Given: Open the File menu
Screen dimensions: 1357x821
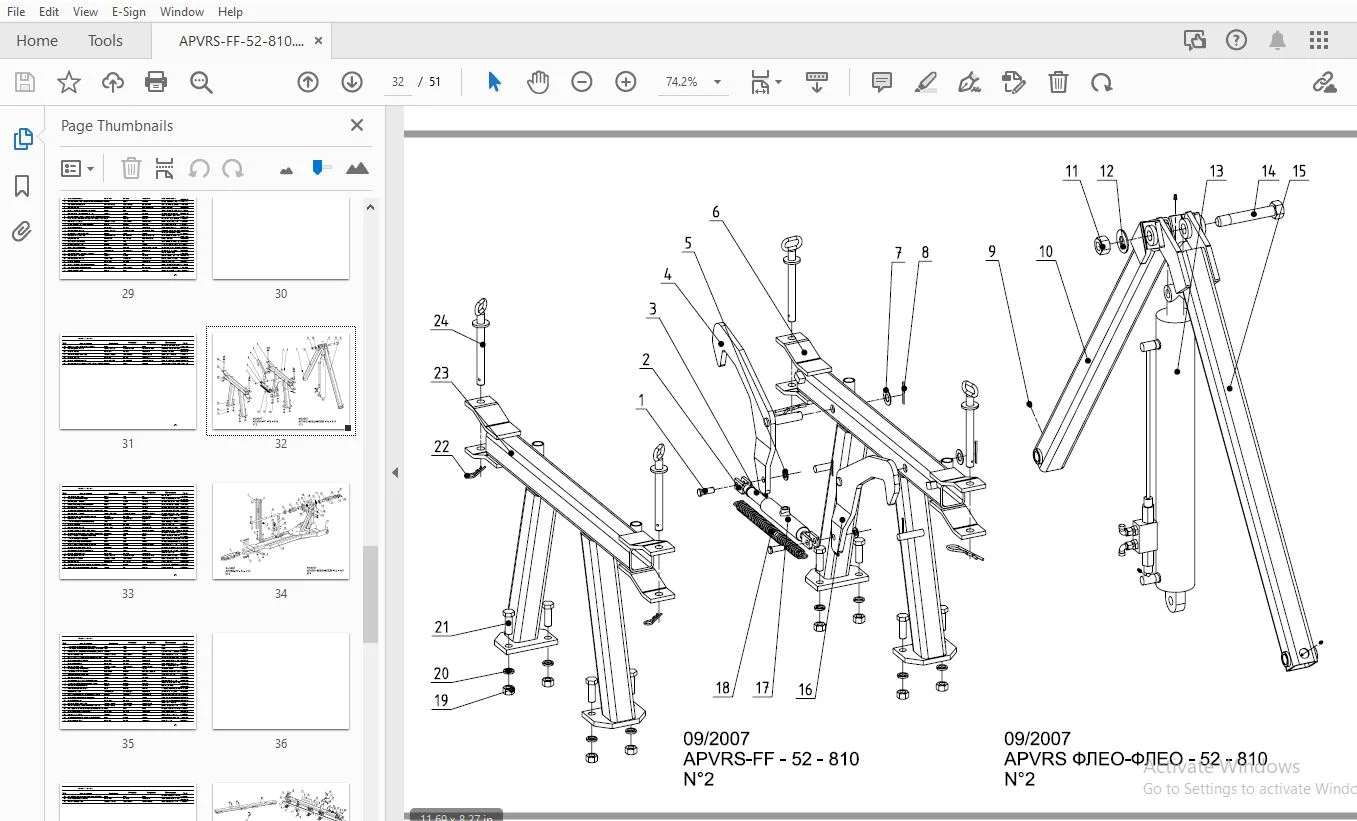Looking at the screenshot, I should click(x=16, y=11).
